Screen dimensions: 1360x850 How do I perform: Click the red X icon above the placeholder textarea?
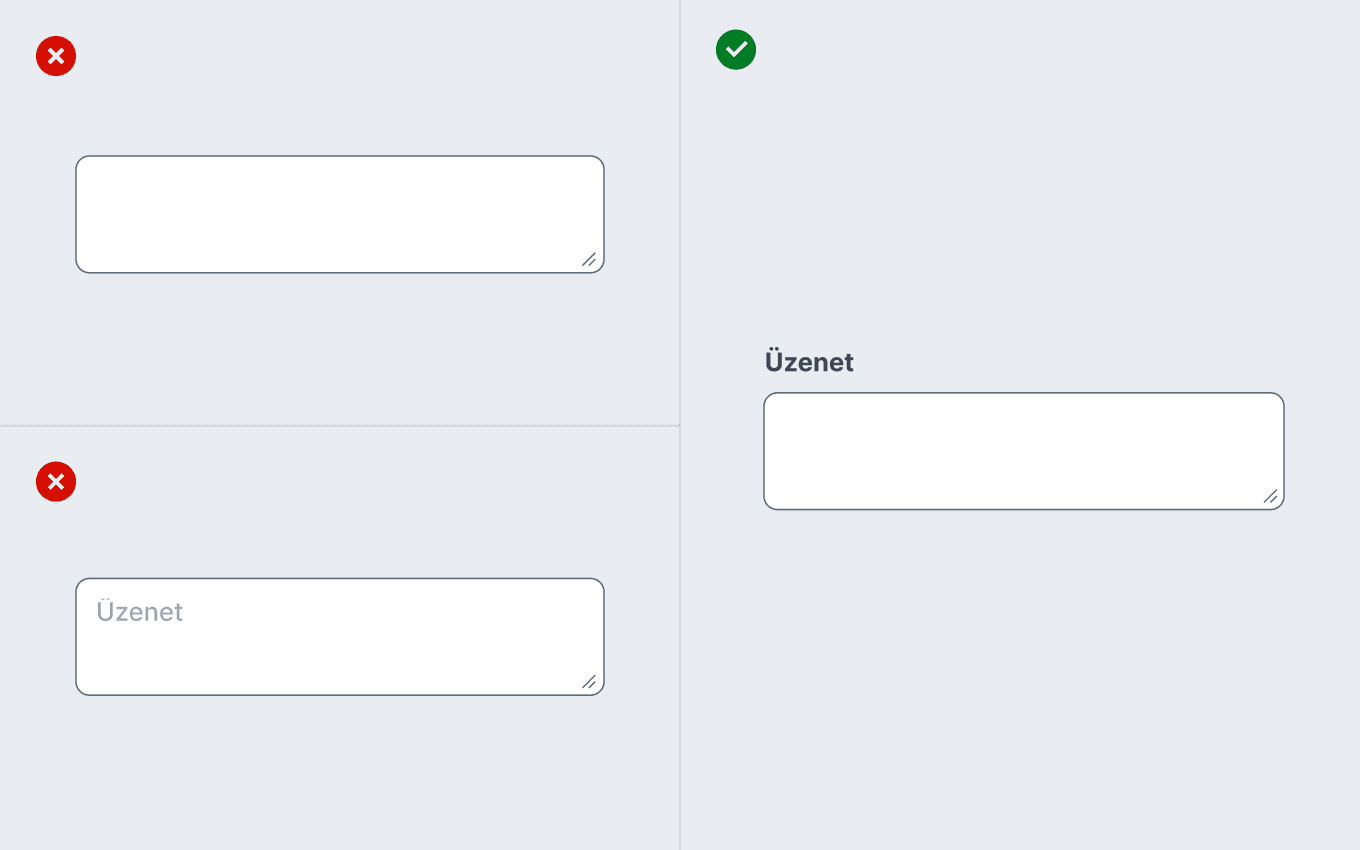[x=56, y=482]
